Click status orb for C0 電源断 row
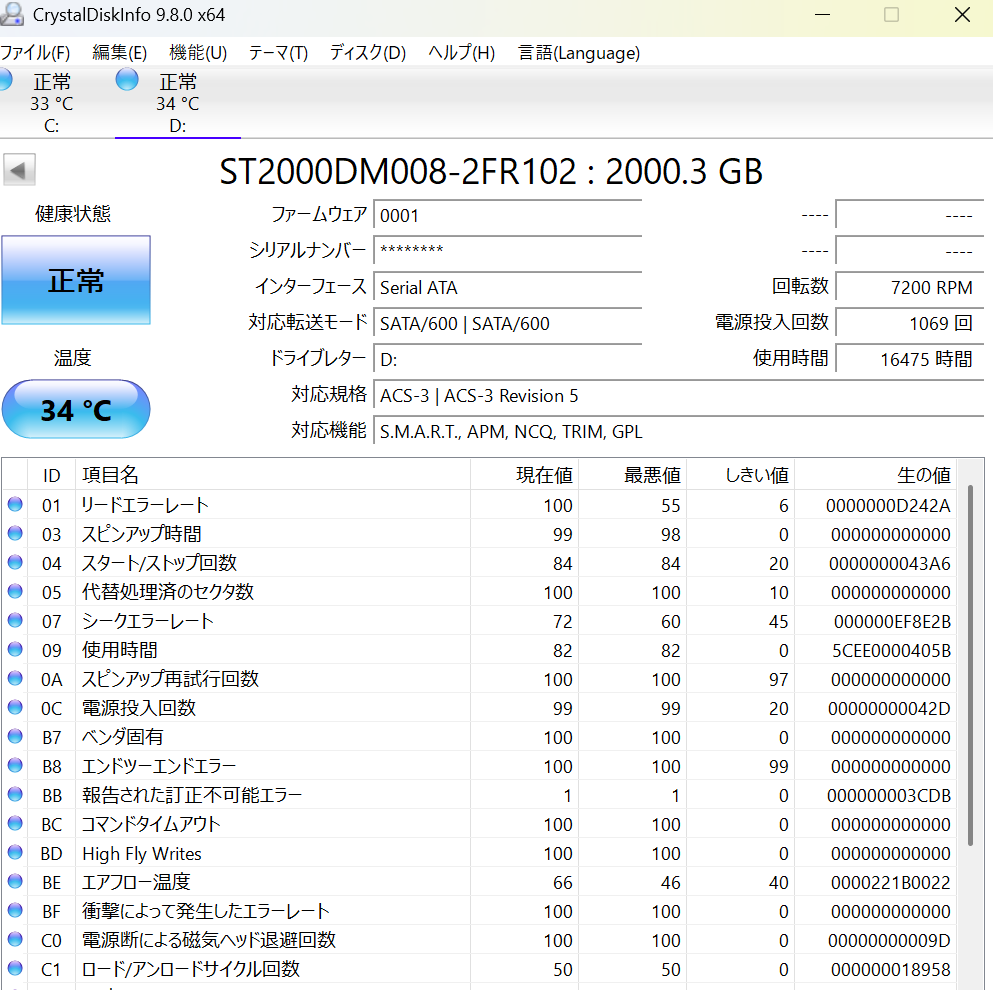Viewport: 993px width, 990px height. pos(15,940)
